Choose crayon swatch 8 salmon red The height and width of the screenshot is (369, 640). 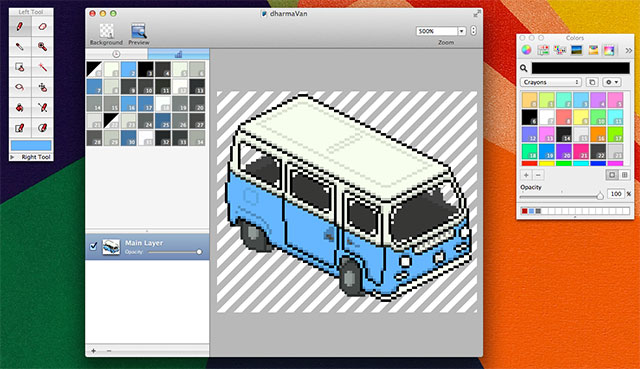(564, 117)
